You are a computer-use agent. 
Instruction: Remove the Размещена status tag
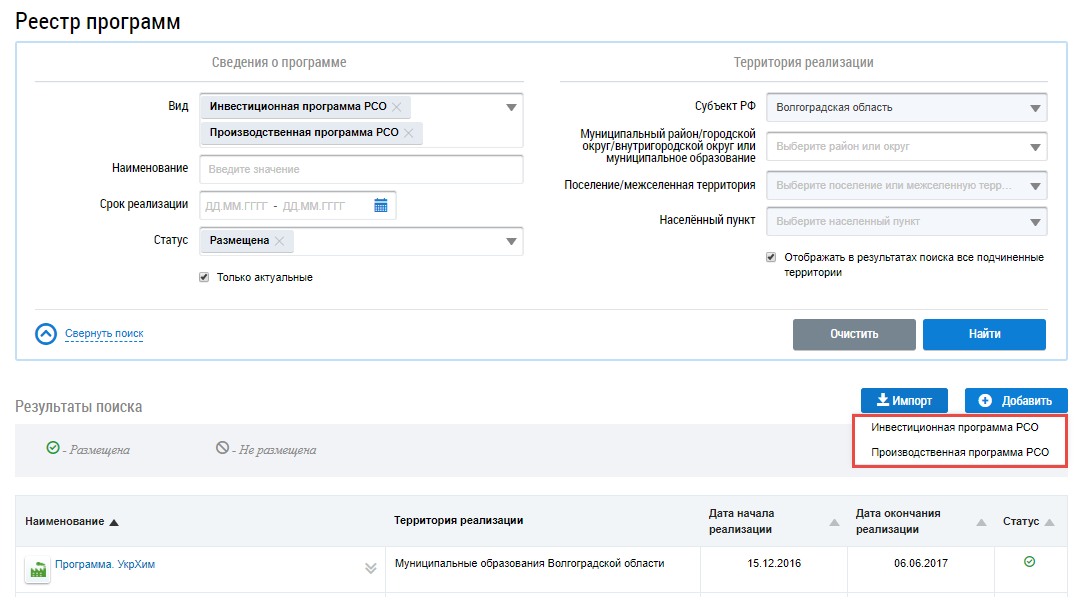coord(279,241)
